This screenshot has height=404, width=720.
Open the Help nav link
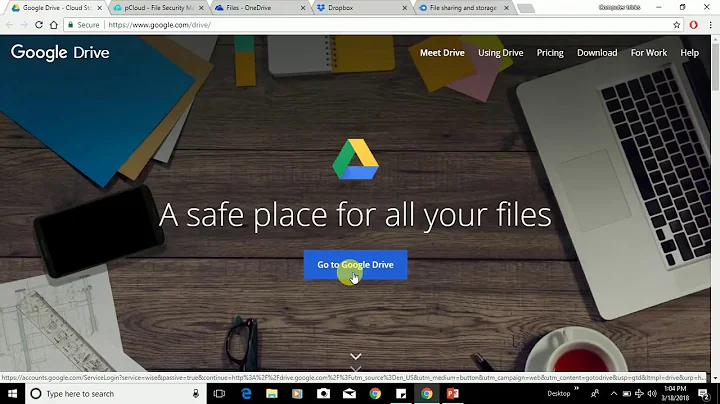(689, 53)
